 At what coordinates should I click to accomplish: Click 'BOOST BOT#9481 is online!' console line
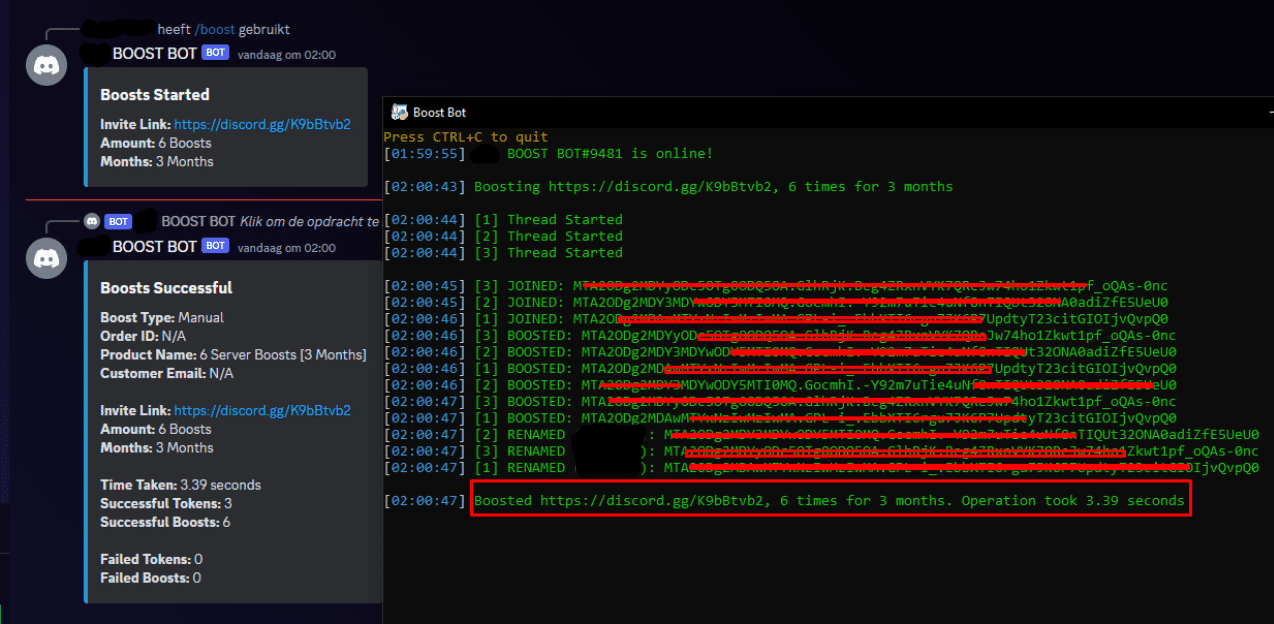pyautogui.click(x=548, y=154)
